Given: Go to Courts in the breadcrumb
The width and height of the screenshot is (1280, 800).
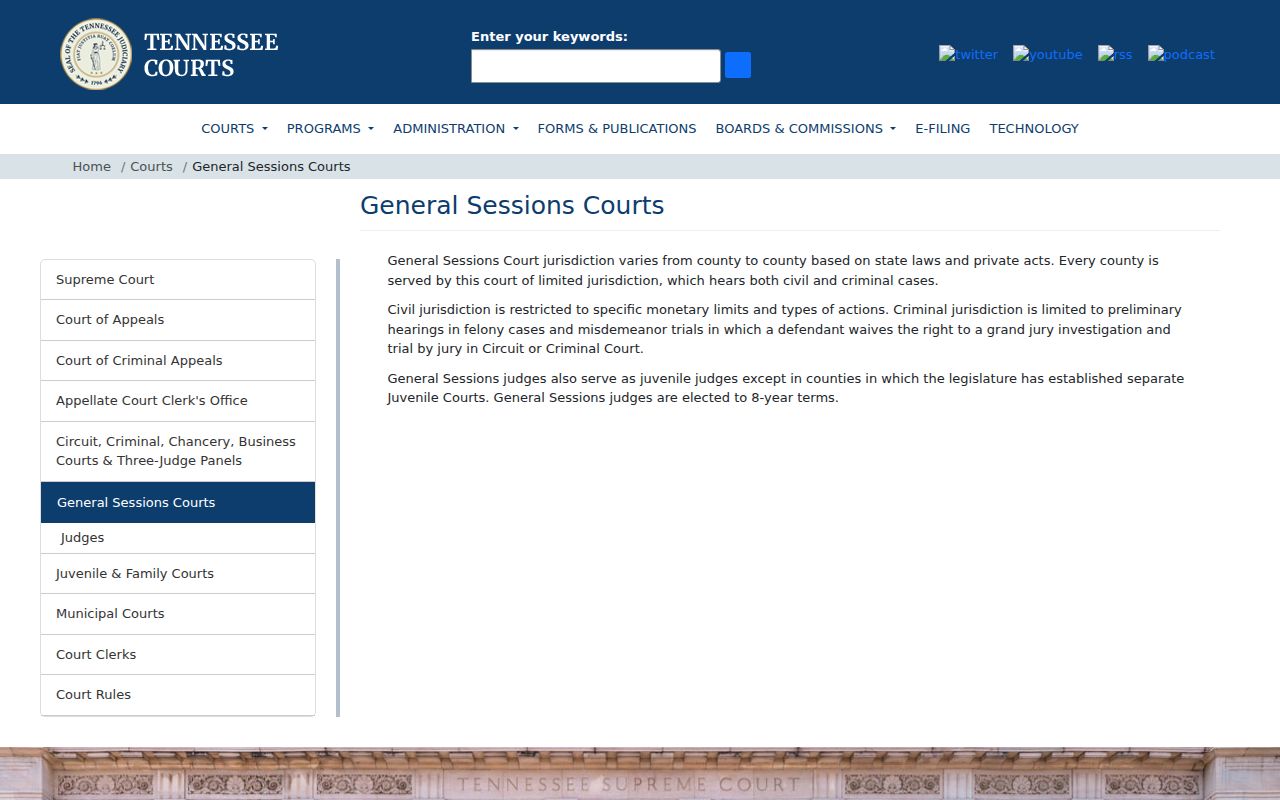Looking at the screenshot, I should 151,166.
